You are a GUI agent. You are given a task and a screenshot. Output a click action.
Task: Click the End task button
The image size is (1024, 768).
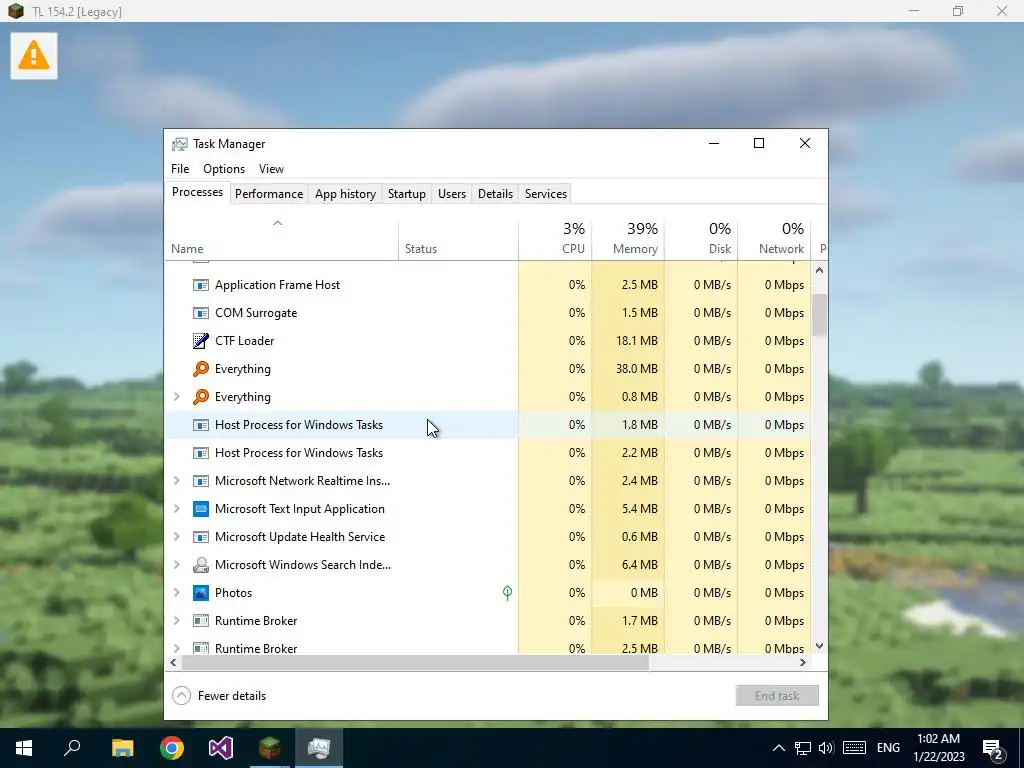coord(777,696)
